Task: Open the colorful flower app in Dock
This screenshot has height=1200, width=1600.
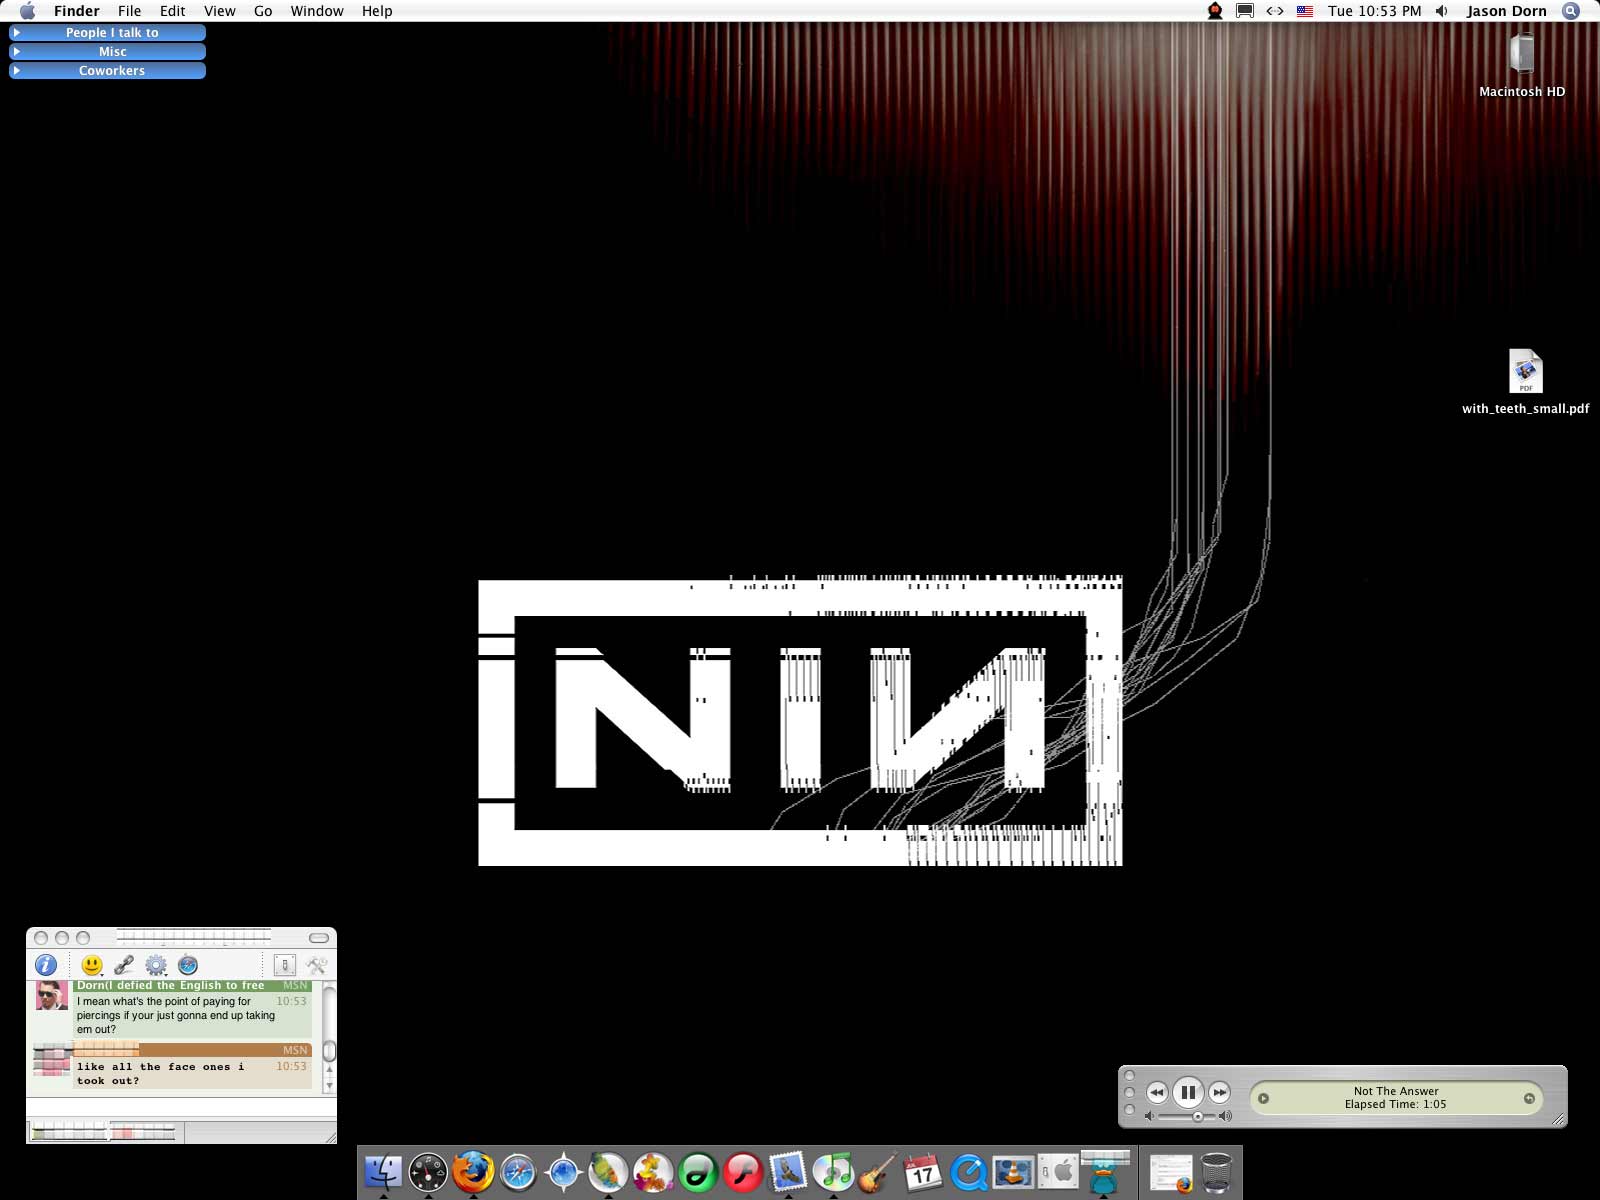Action: coord(653,1171)
